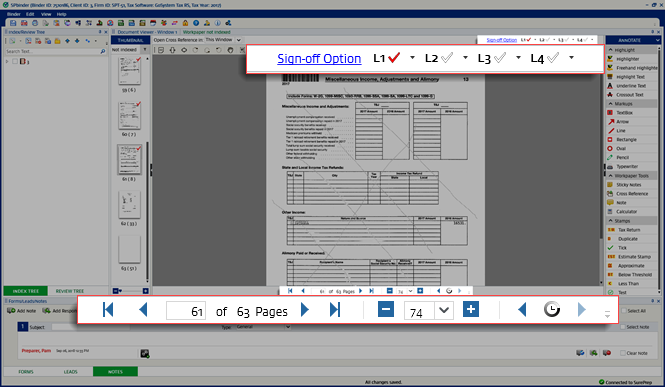Switch to the INDEX TREE tab
This screenshot has height=387, width=665.
click(25, 291)
